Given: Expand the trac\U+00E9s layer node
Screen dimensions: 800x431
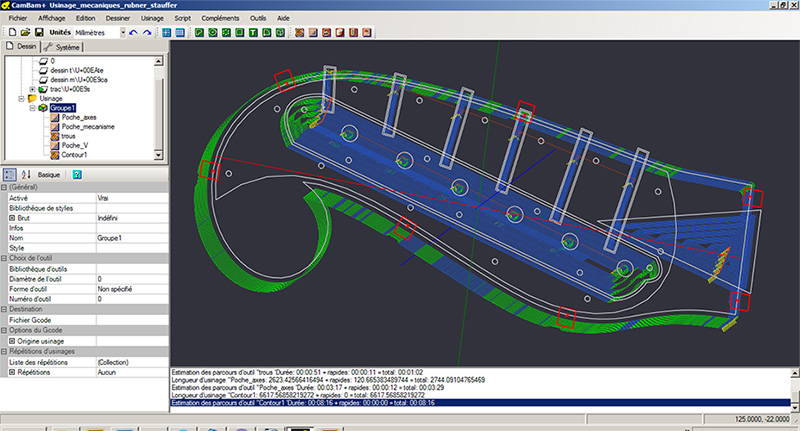Looking at the screenshot, I should click(x=32, y=89).
